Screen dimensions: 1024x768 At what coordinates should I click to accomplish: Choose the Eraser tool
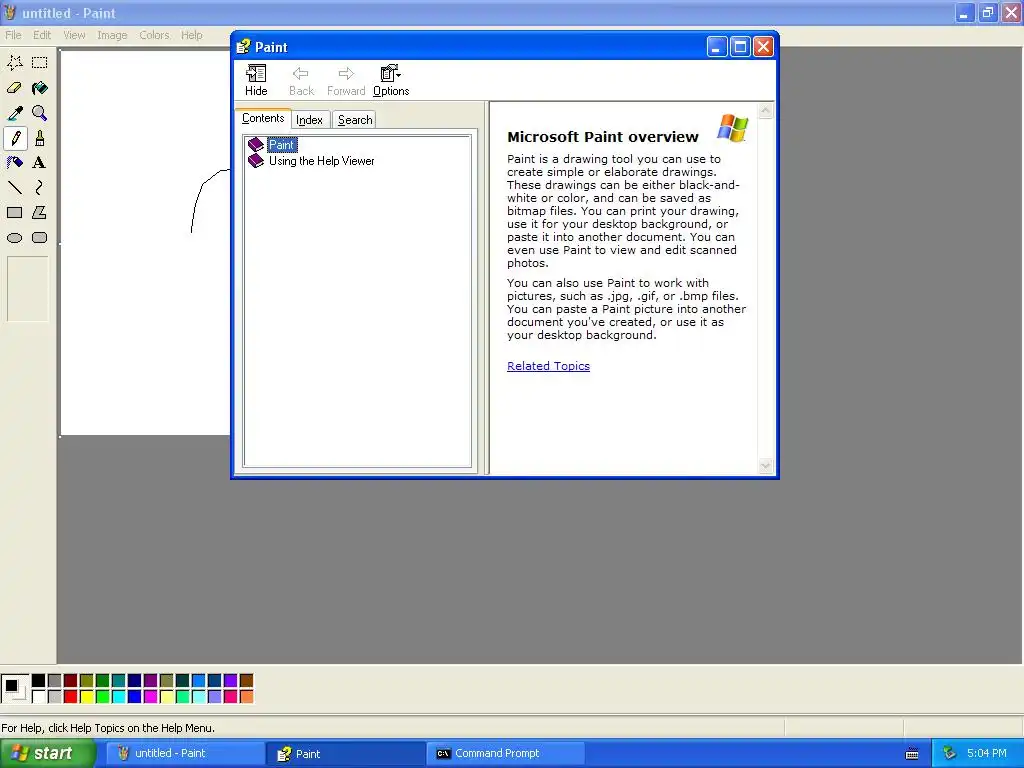pyautogui.click(x=15, y=88)
